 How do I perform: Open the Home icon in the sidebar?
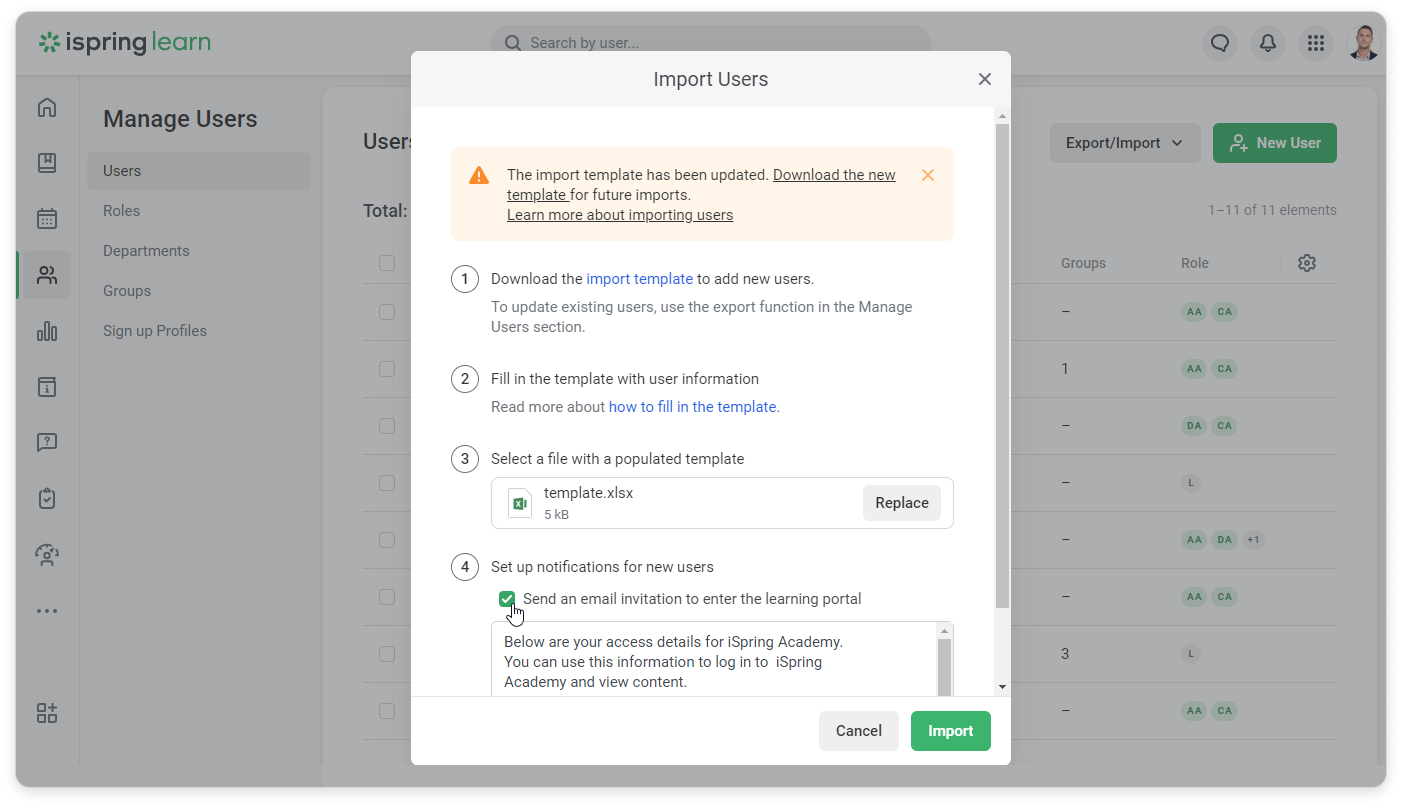[x=47, y=108]
